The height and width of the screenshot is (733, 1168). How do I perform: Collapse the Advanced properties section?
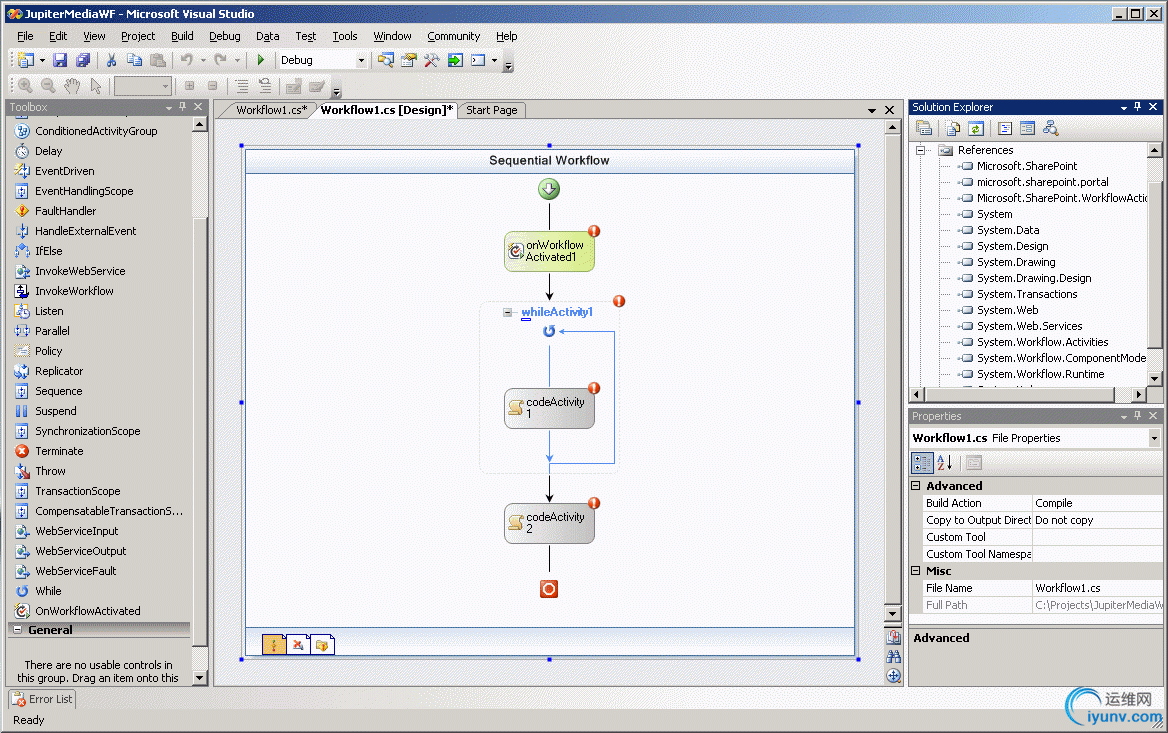coord(916,486)
